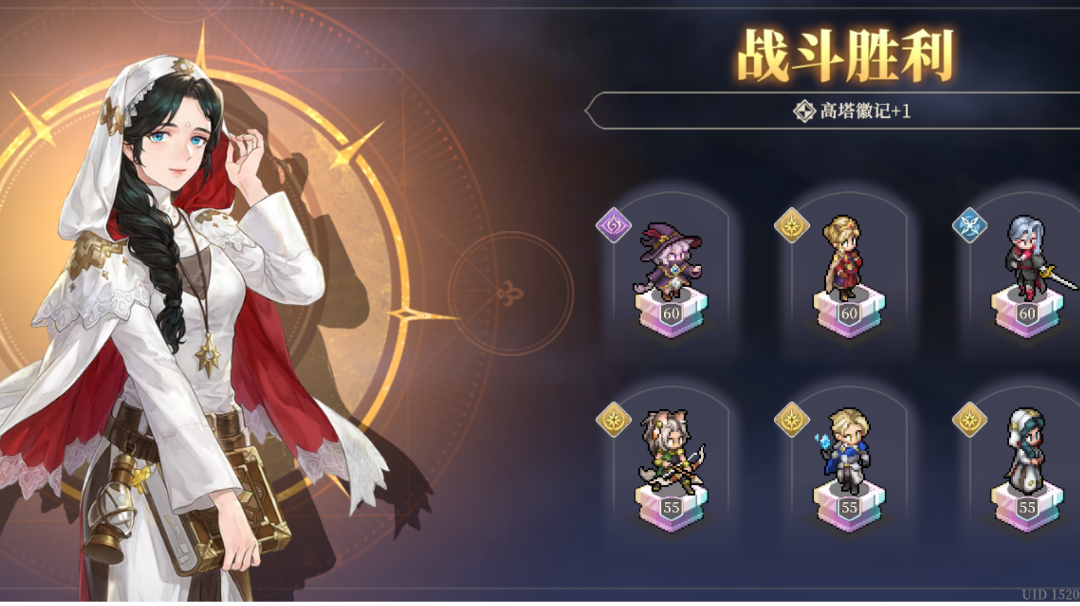Select the purple witch hat character

(670, 260)
